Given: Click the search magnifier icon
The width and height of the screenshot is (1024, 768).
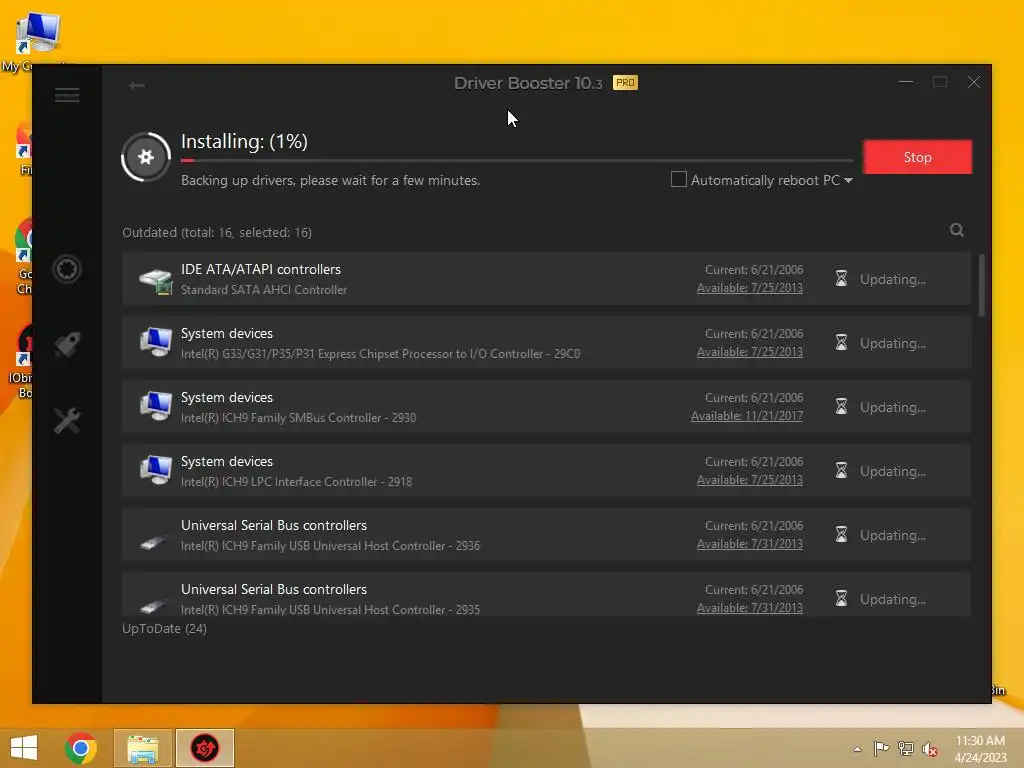Looking at the screenshot, I should (957, 230).
